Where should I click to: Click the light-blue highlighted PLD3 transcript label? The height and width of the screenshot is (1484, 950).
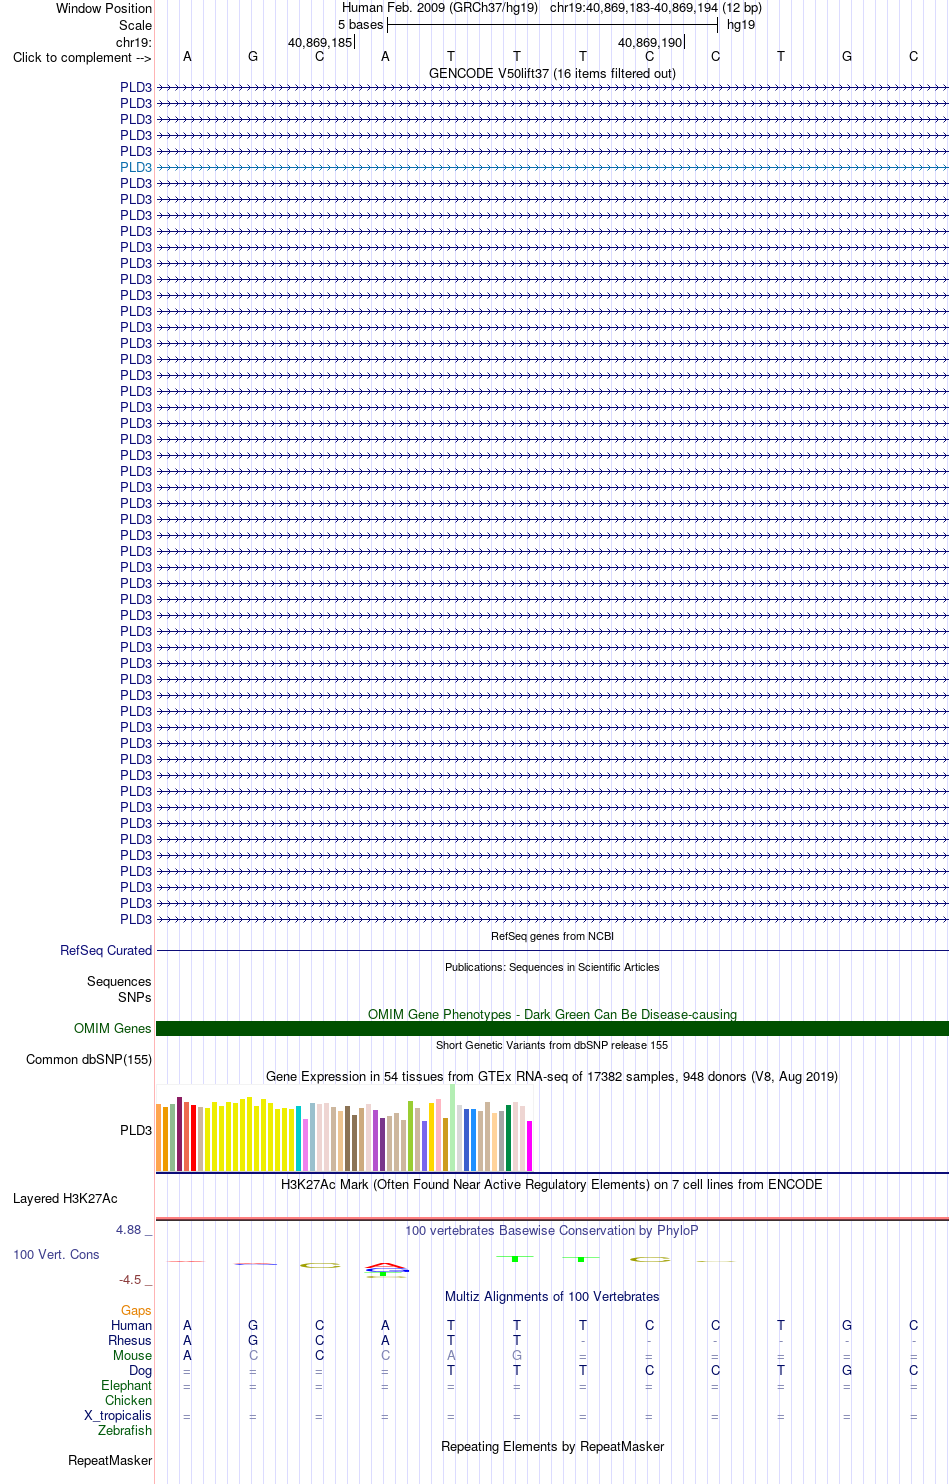(x=136, y=167)
